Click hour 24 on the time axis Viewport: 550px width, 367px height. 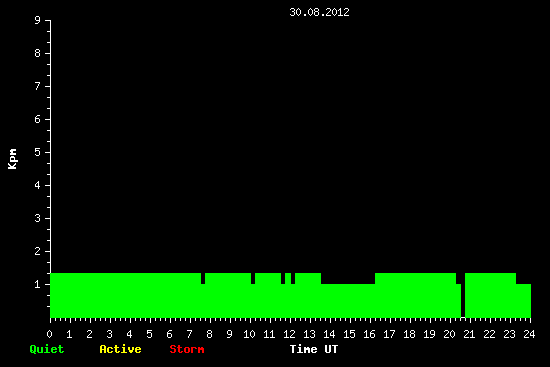pyautogui.click(x=529, y=334)
